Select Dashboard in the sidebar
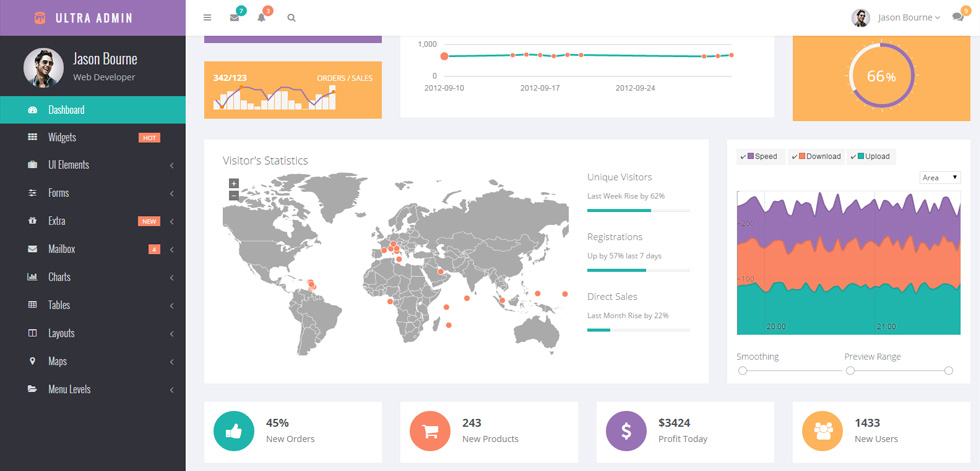 click(92, 110)
